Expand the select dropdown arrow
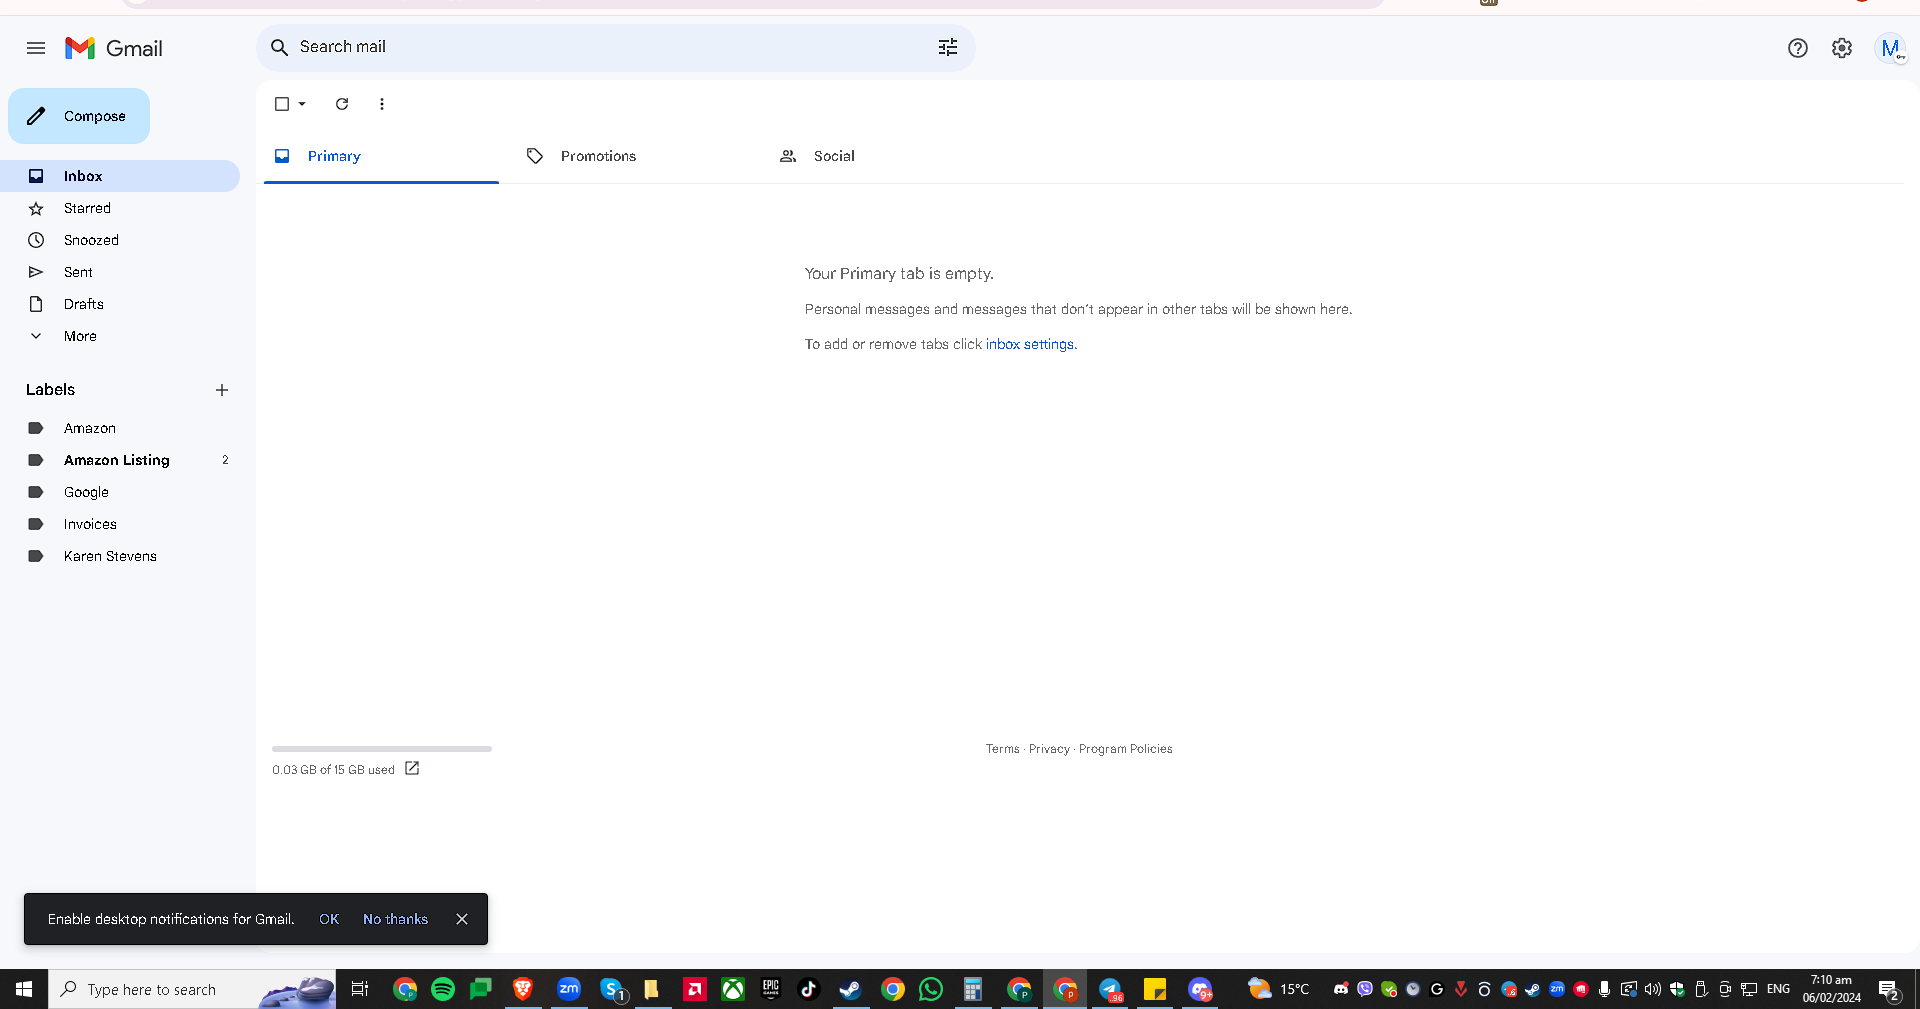 pyautogui.click(x=302, y=104)
